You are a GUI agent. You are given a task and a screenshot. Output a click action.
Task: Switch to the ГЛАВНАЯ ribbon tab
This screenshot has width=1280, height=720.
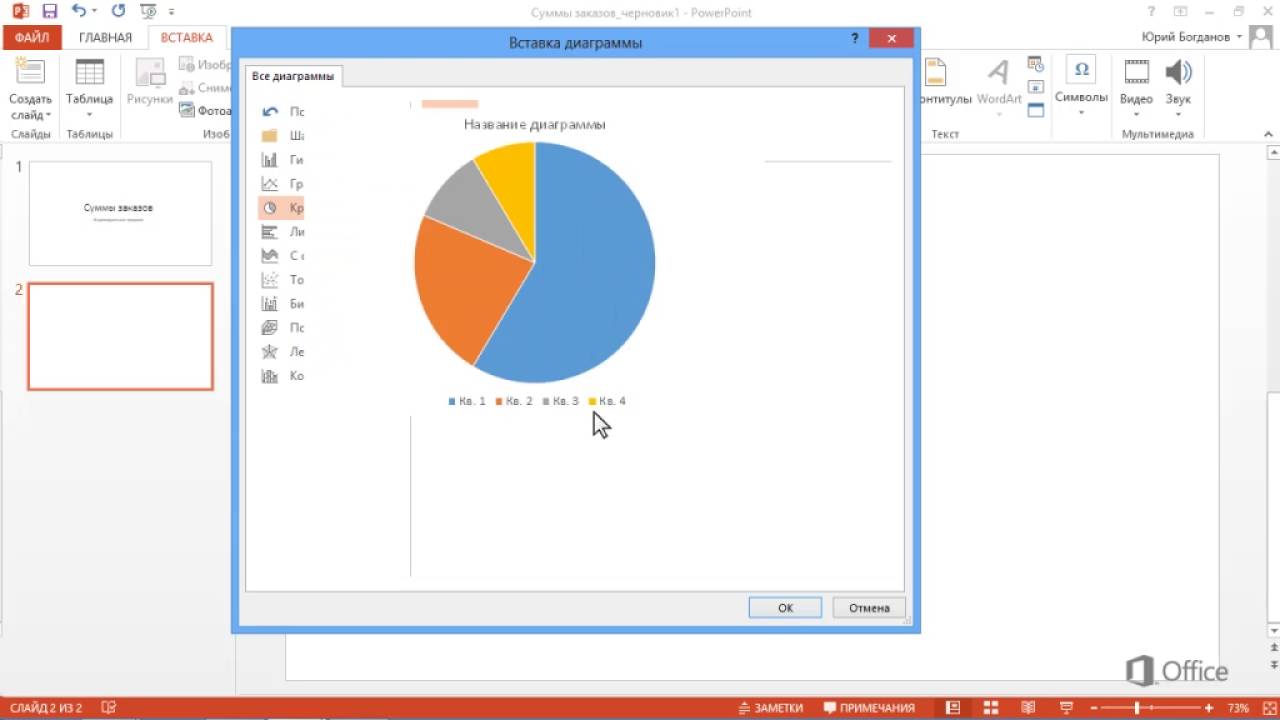coord(105,38)
